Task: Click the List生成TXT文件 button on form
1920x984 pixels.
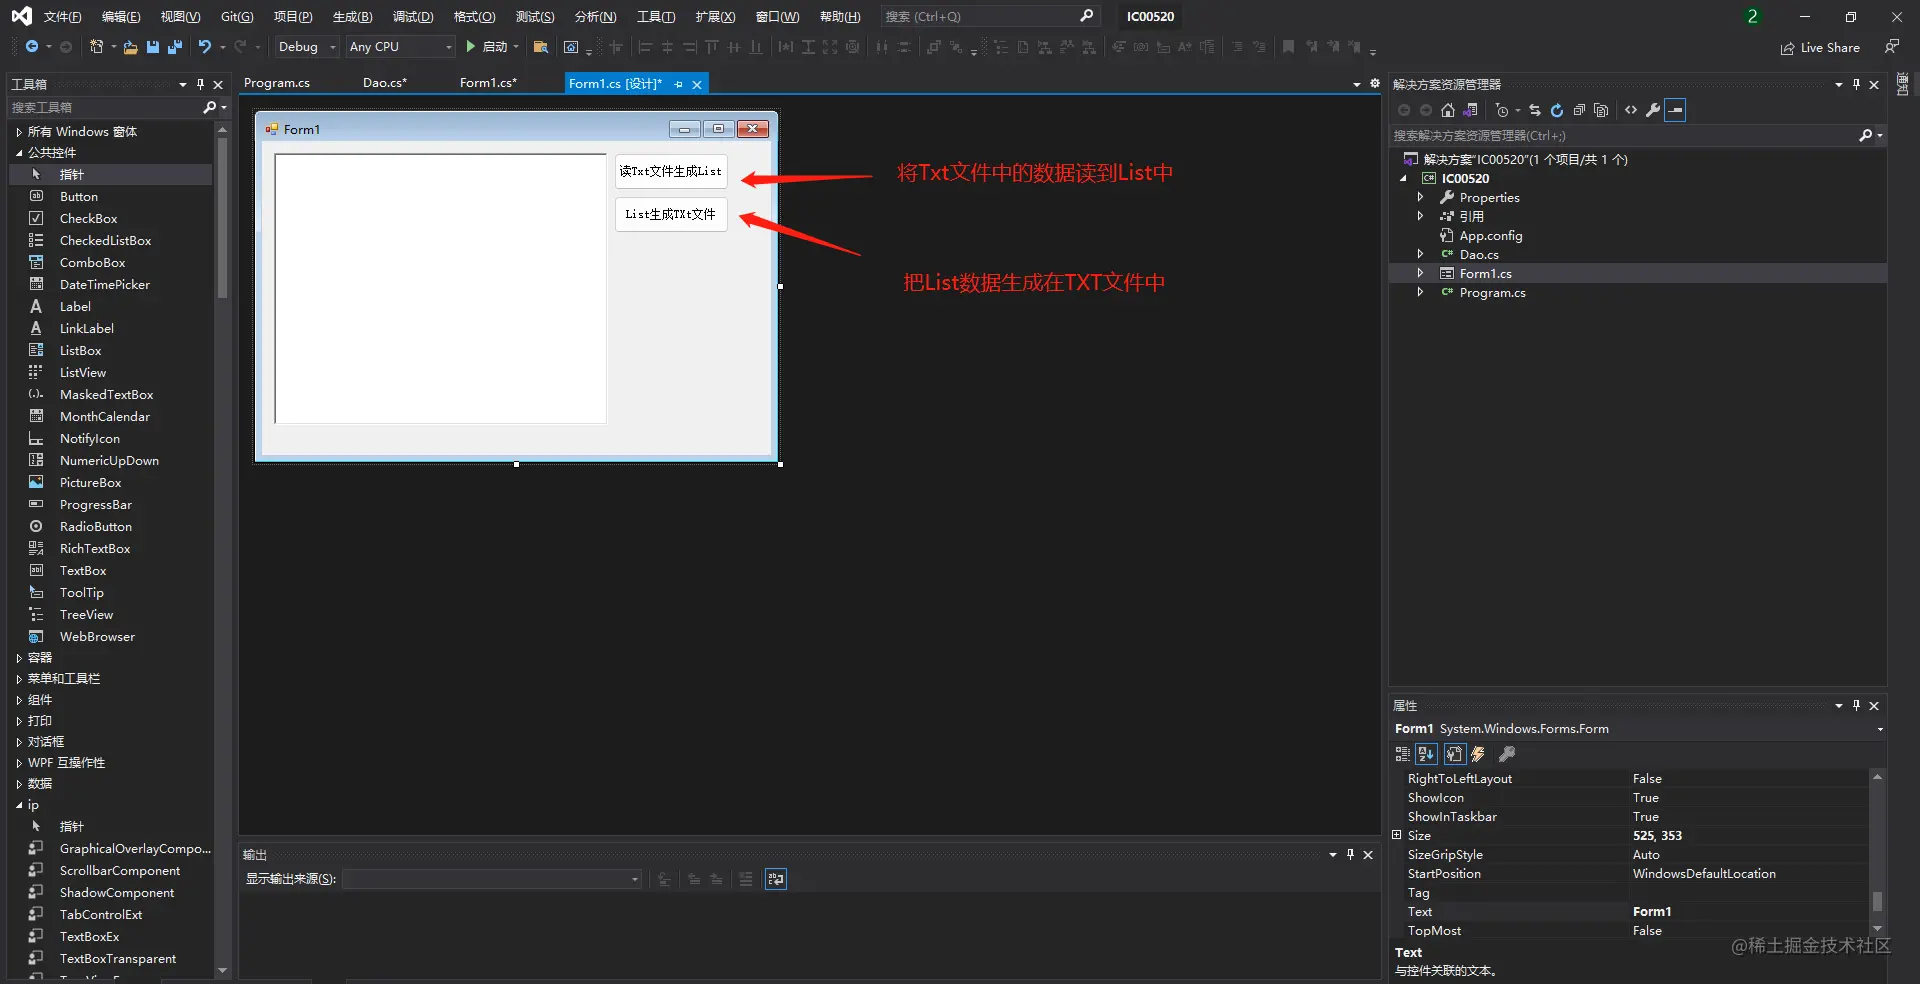Action: 671,214
